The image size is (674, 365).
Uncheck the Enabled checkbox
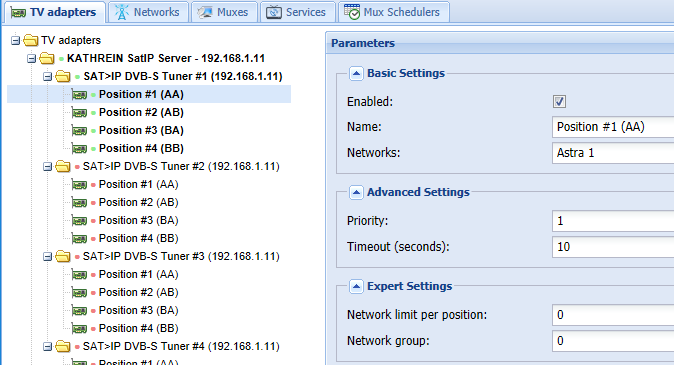point(559,101)
